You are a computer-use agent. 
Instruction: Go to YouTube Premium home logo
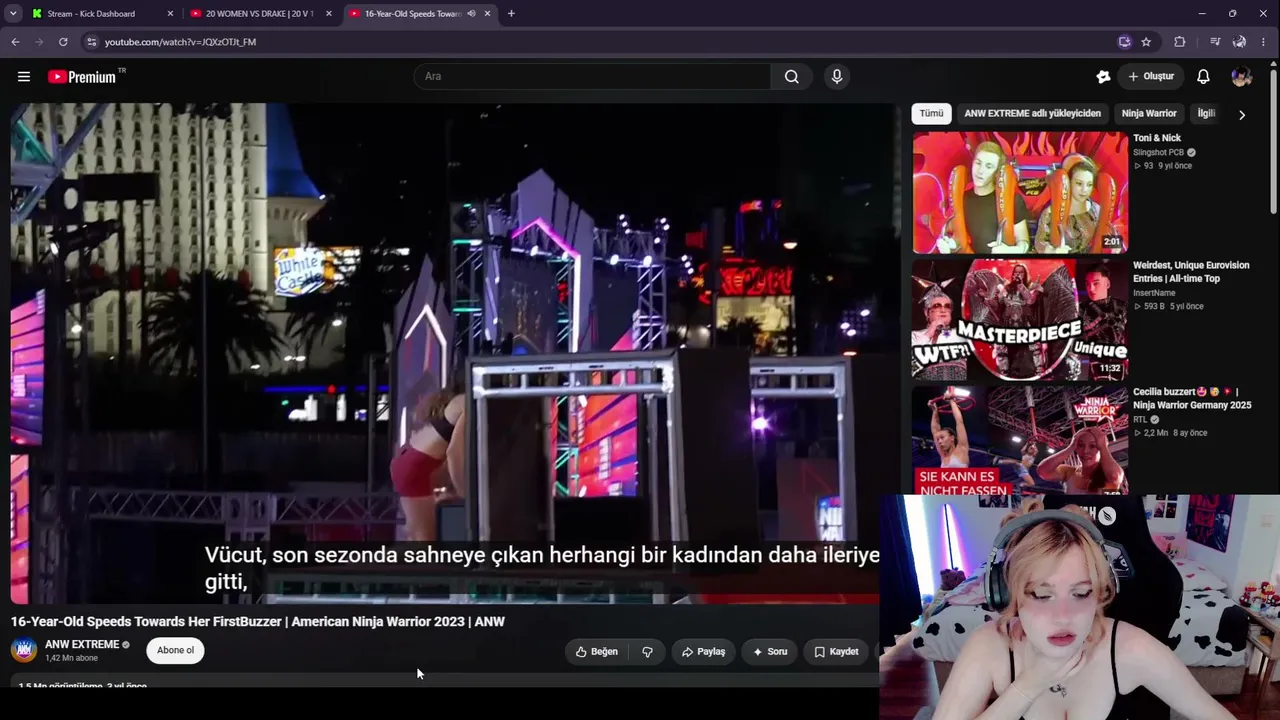[82, 77]
